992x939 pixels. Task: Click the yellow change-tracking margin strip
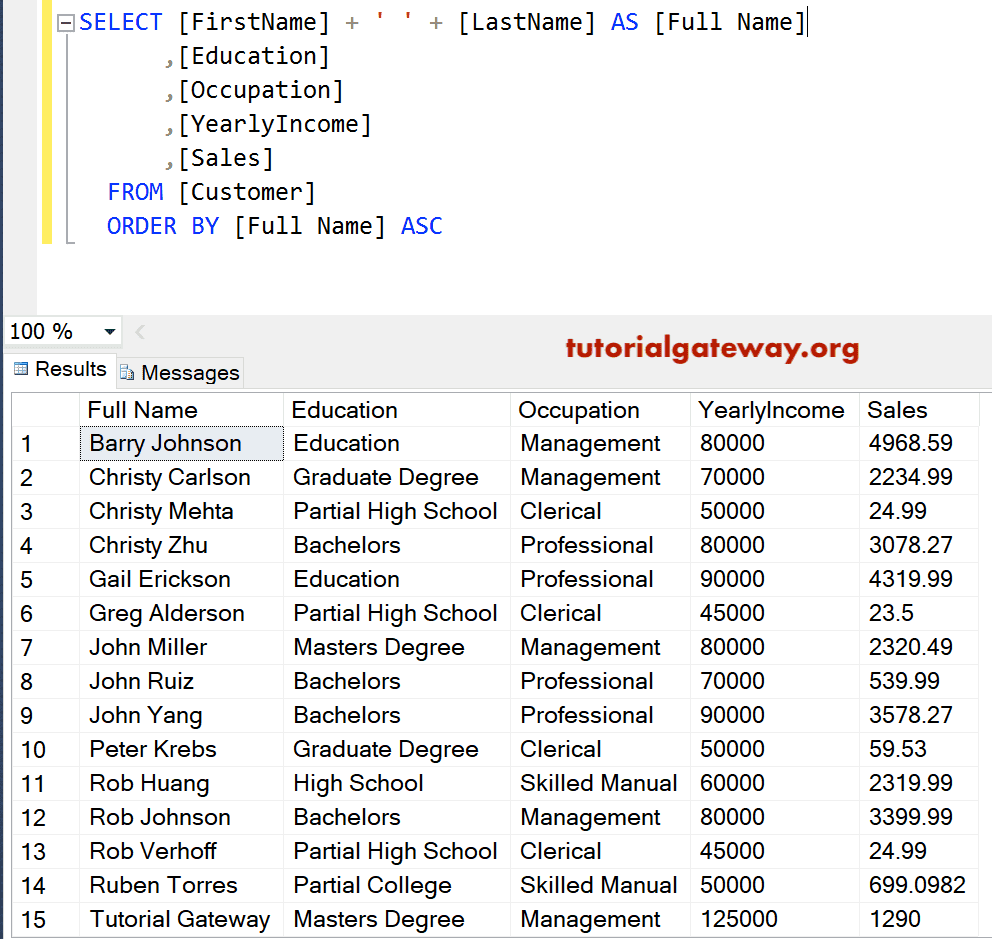tap(47, 120)
